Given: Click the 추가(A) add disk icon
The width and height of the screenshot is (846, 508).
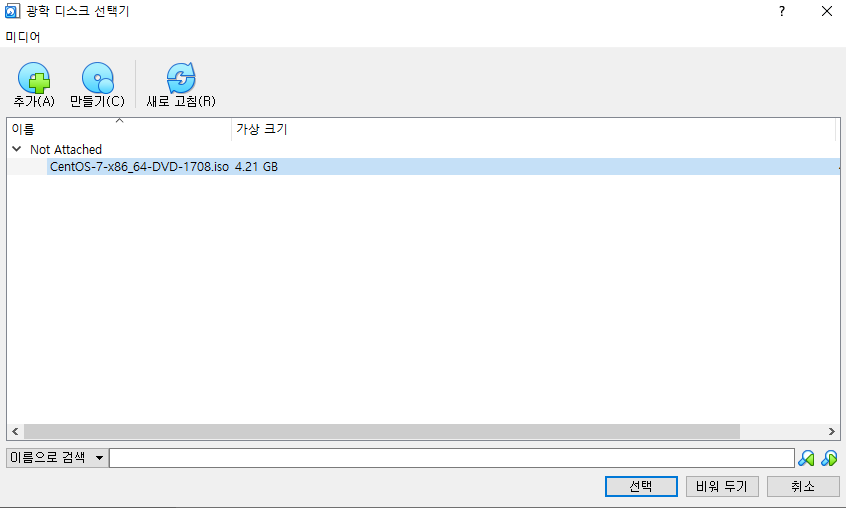Looking at the screenshot, I should [x=33, y=78].
